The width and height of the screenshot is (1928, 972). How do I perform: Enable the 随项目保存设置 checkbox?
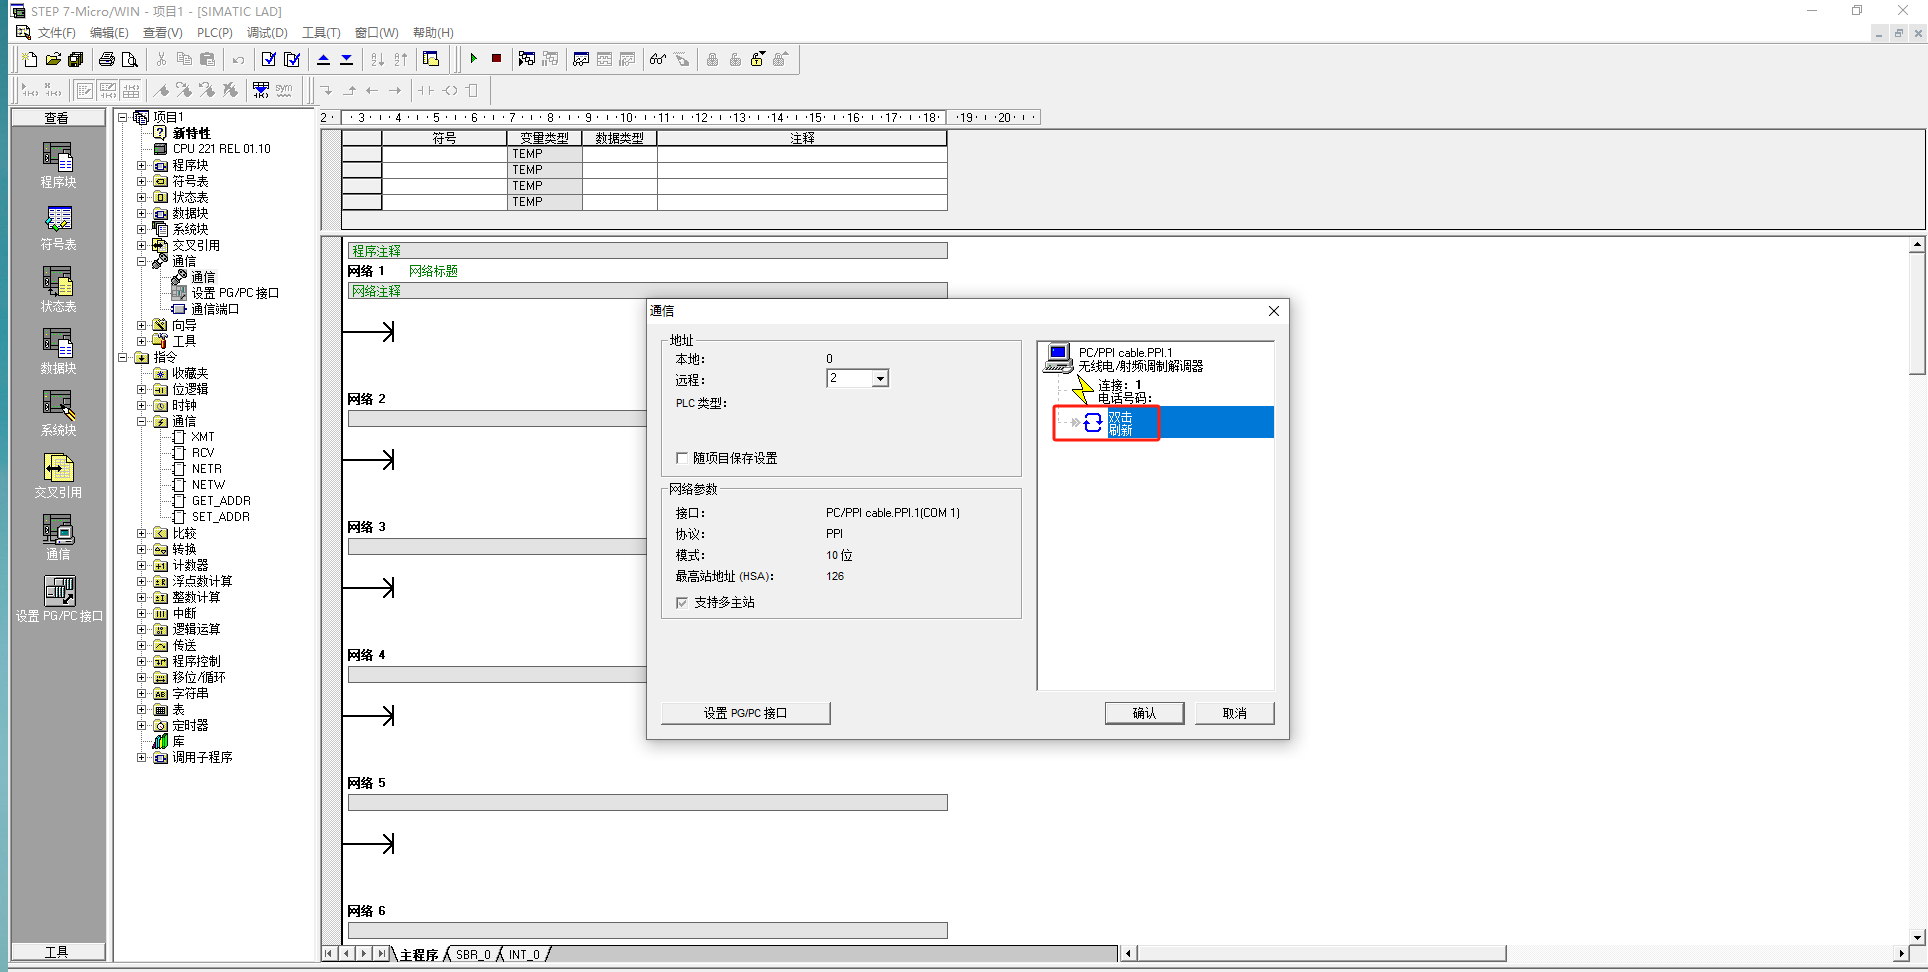(682, 458)
